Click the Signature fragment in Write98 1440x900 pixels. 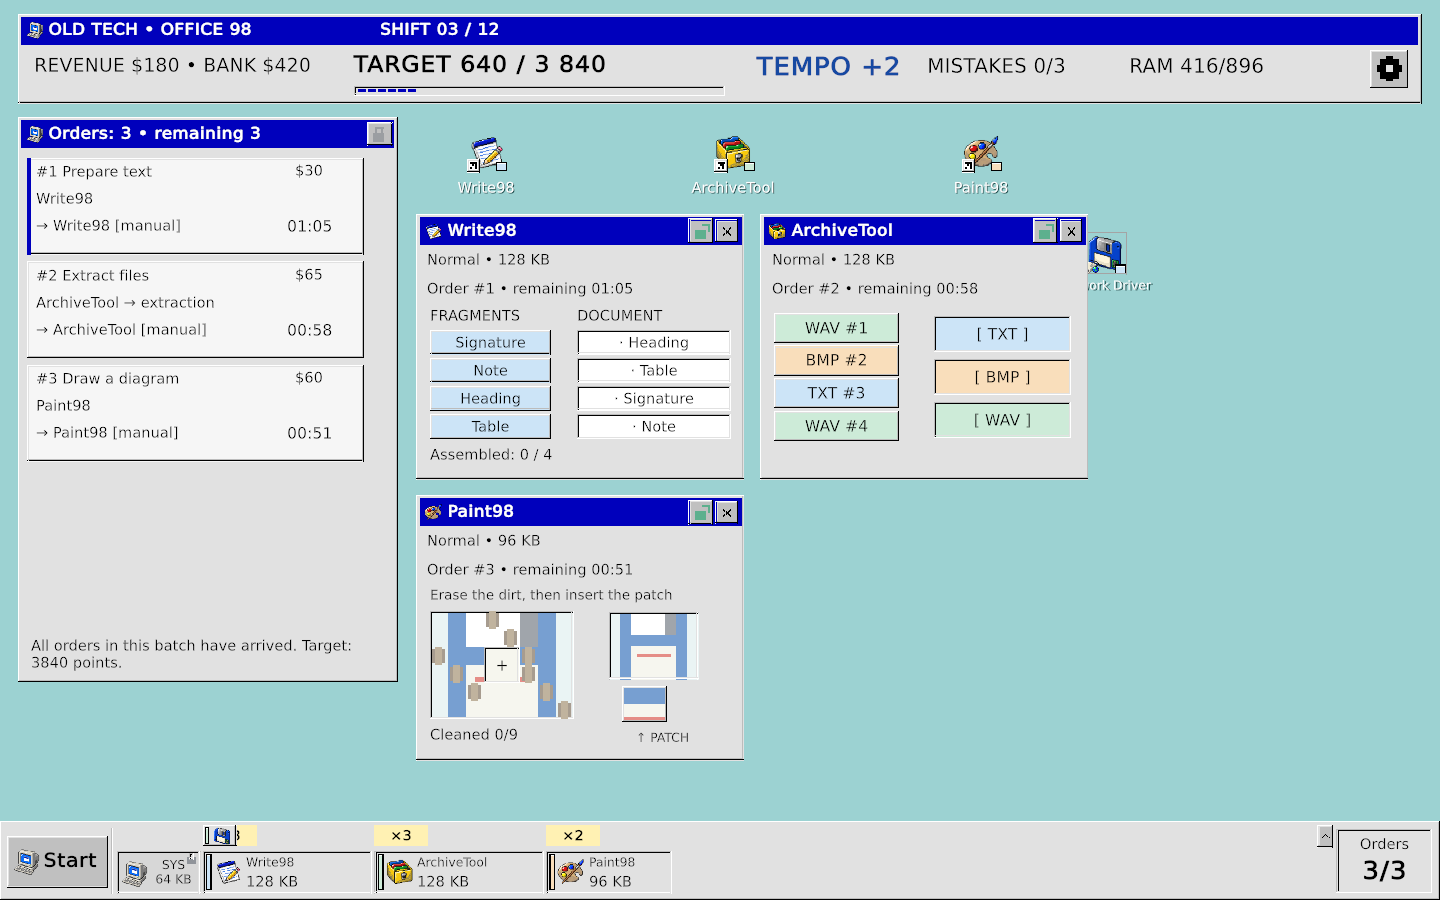[x=490, y=342]
